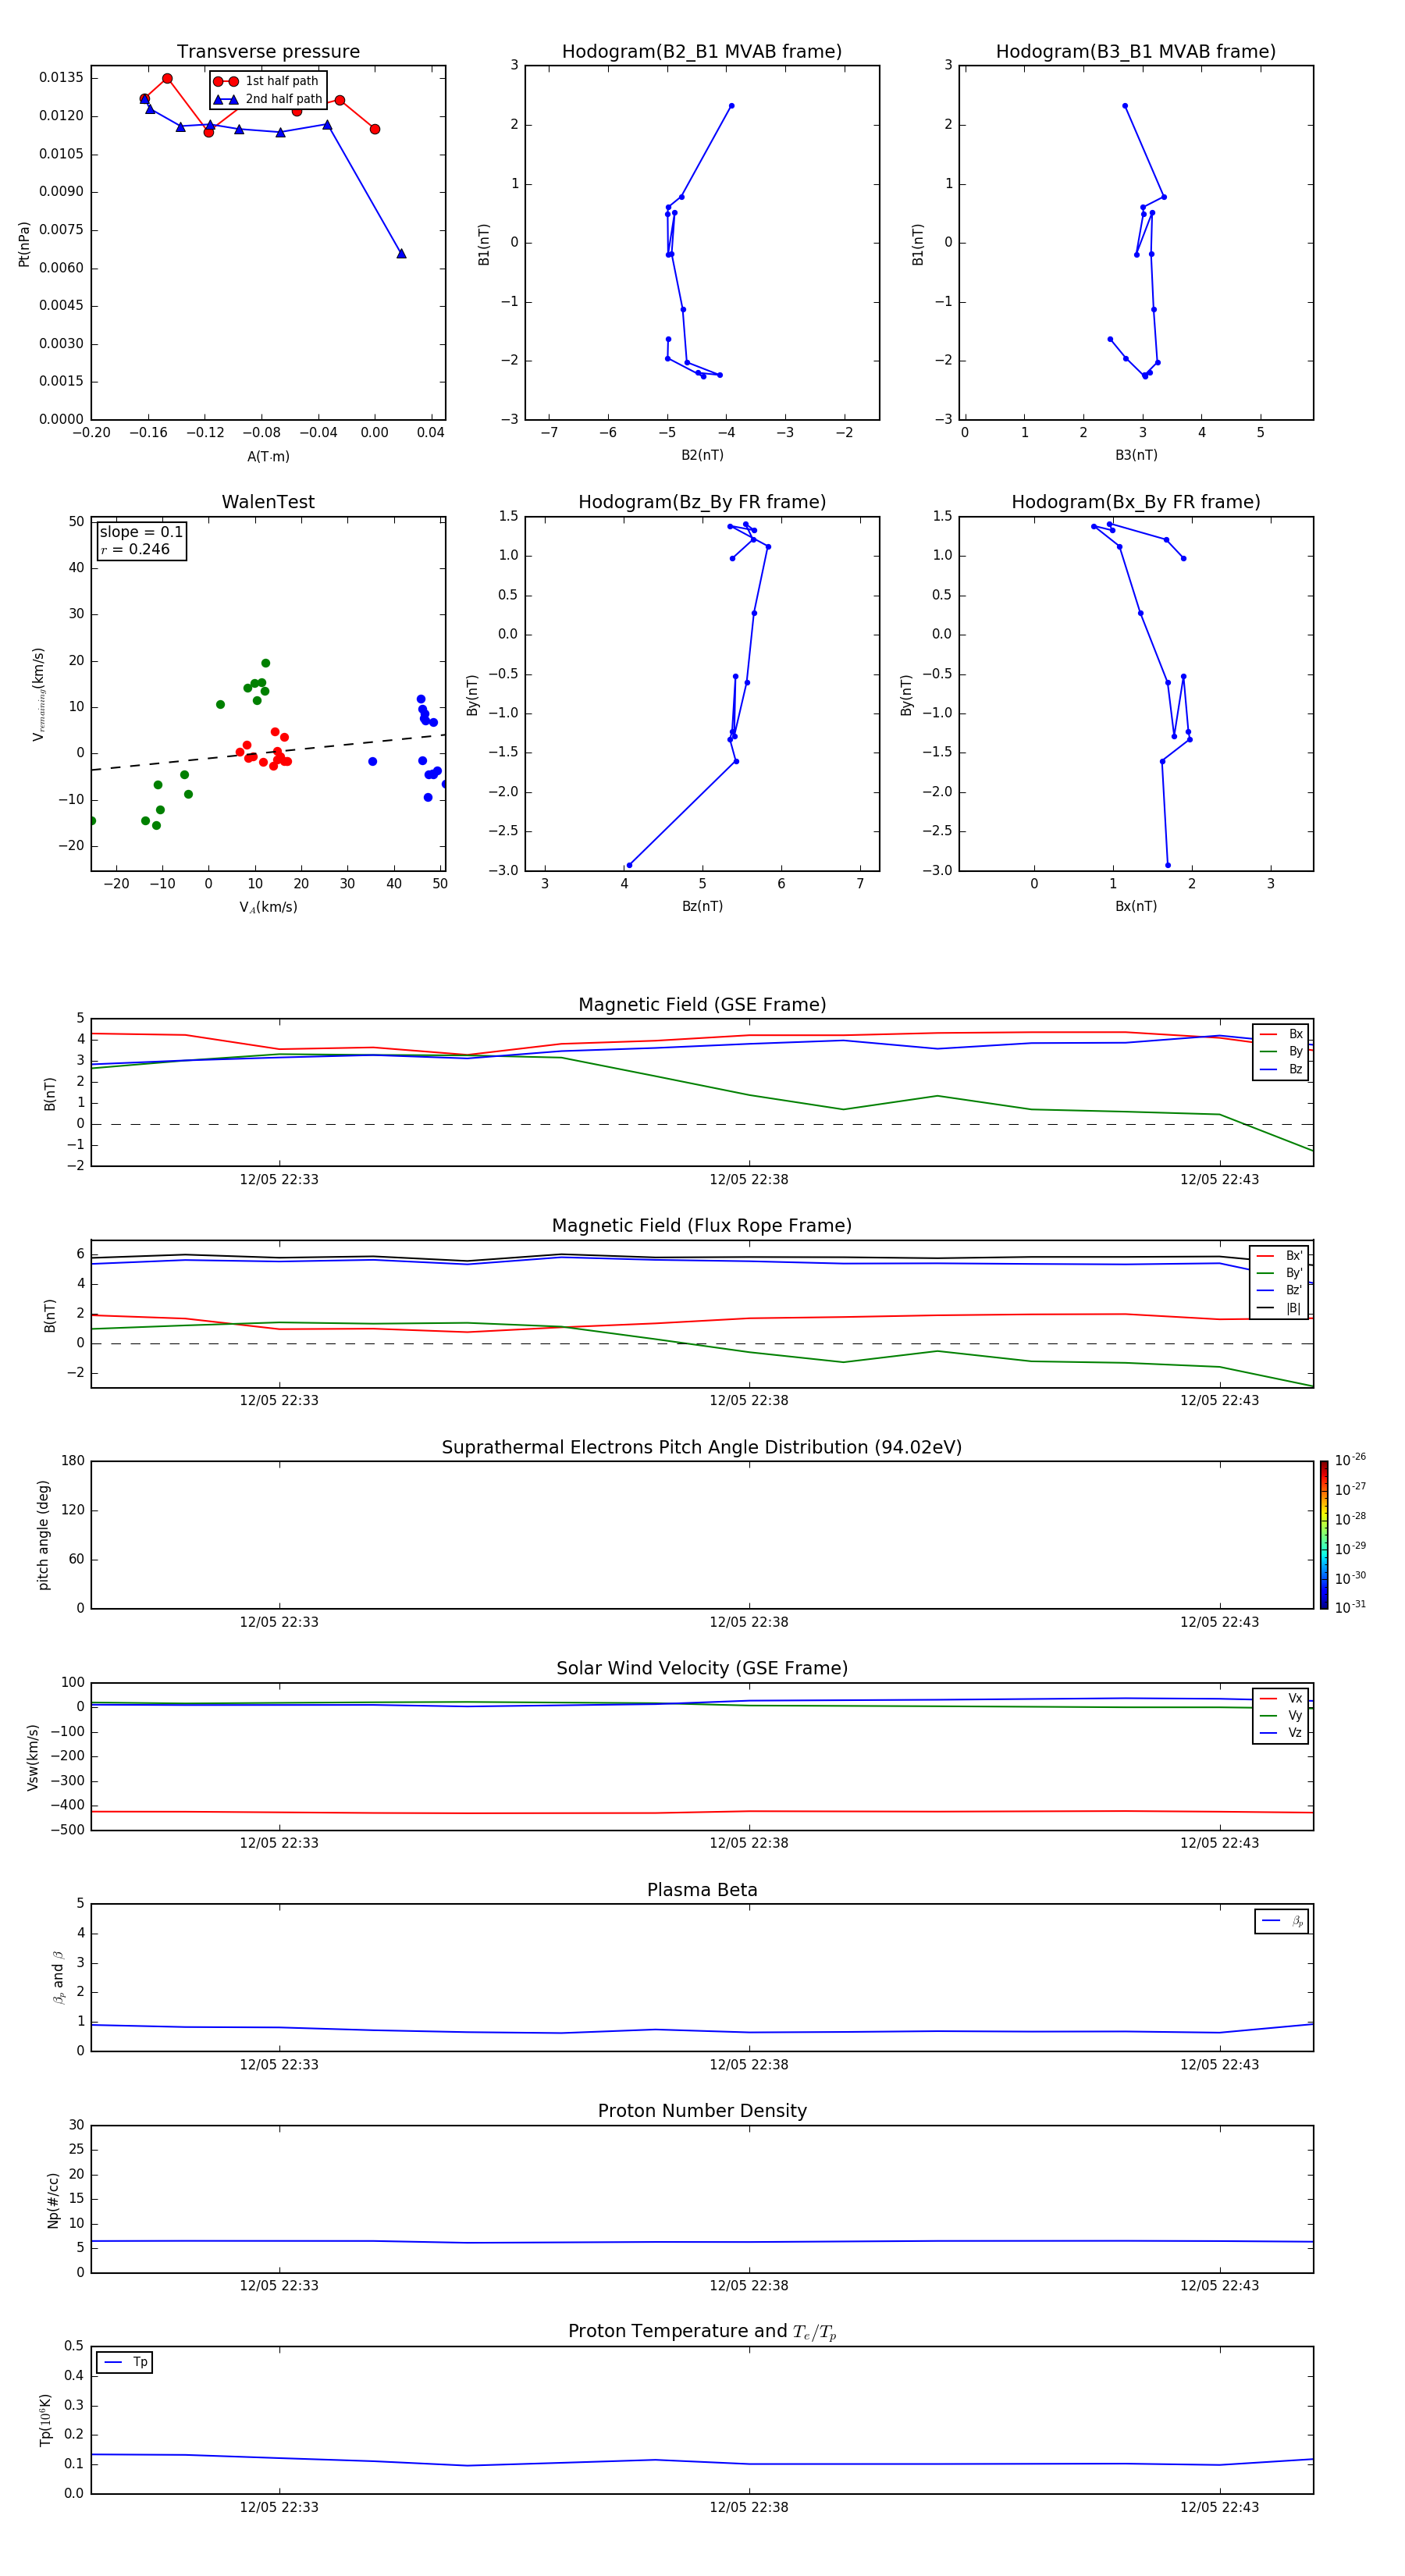Click the bottom point of Bz_By hodogram
Image resolution: width=1405 pixels, height=2576 pixels.
tap(629, 865)
